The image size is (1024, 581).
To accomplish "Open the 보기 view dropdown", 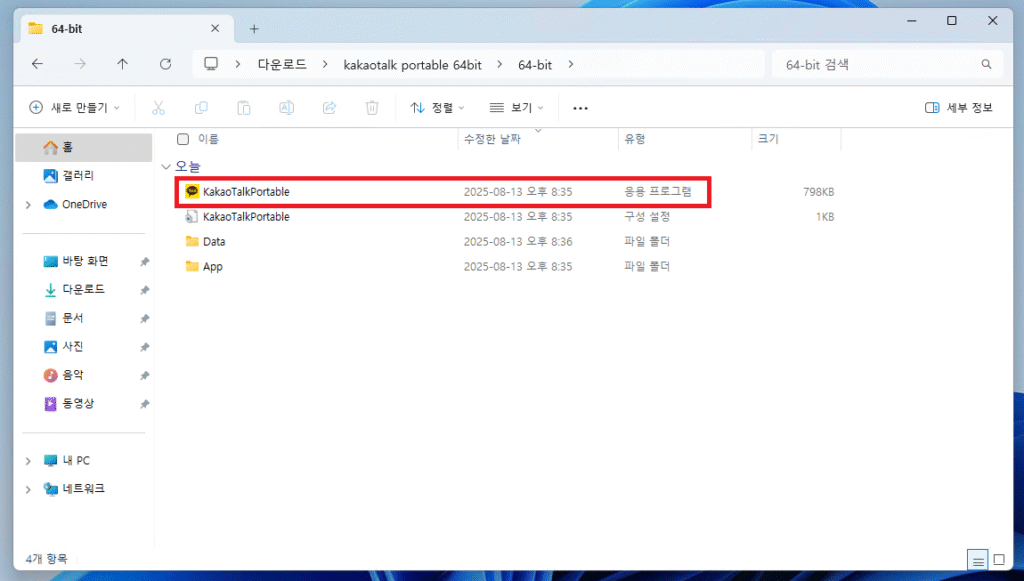I will click(x=516, y=108).
